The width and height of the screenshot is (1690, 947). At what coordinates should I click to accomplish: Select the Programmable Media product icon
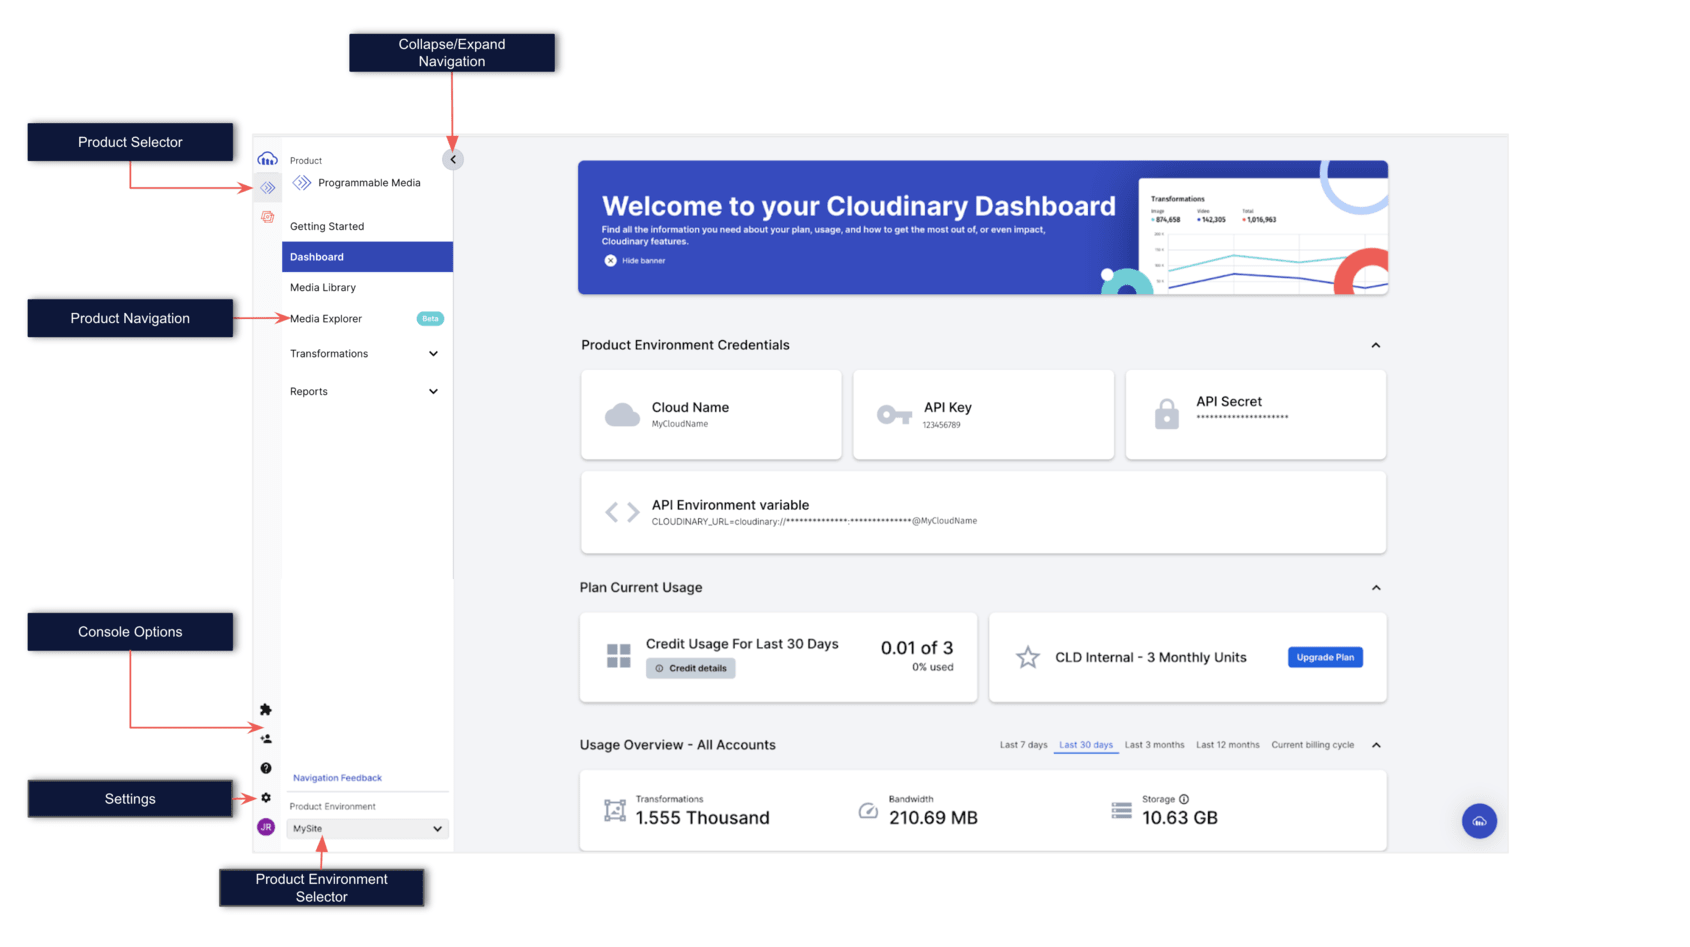click(x=266, y=186)
